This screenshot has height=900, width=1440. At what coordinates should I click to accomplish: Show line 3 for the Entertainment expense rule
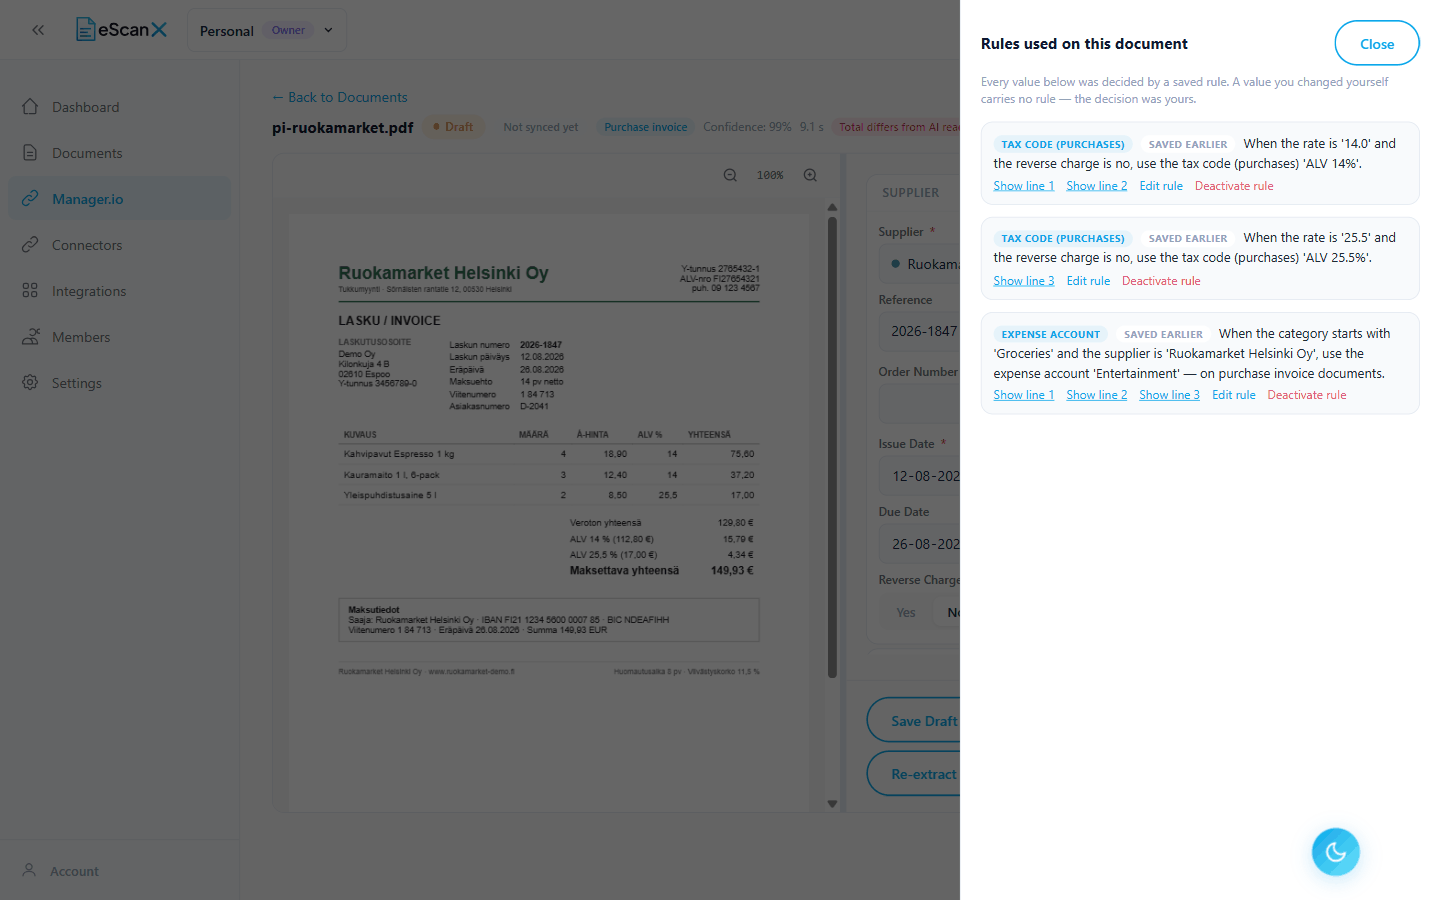point(1170,395)
